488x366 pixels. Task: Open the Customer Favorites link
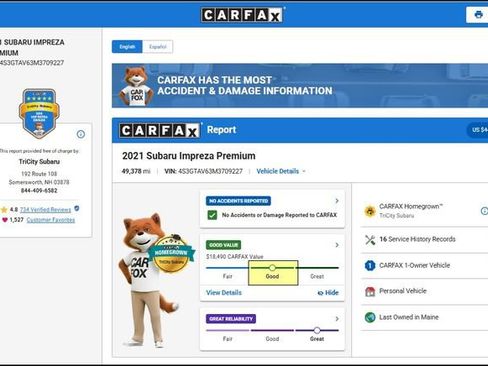[51, 220]
